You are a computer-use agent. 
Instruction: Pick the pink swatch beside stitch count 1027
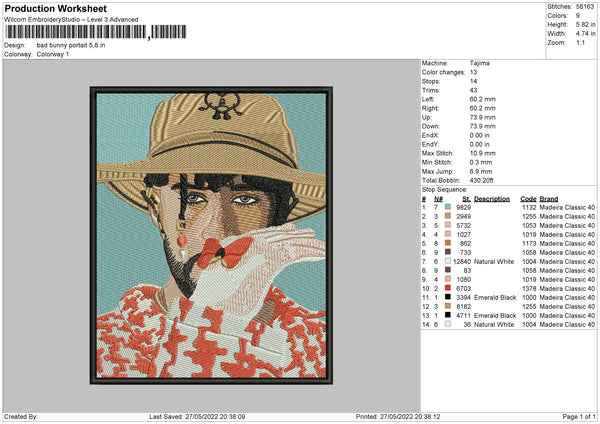coord(448,234)
